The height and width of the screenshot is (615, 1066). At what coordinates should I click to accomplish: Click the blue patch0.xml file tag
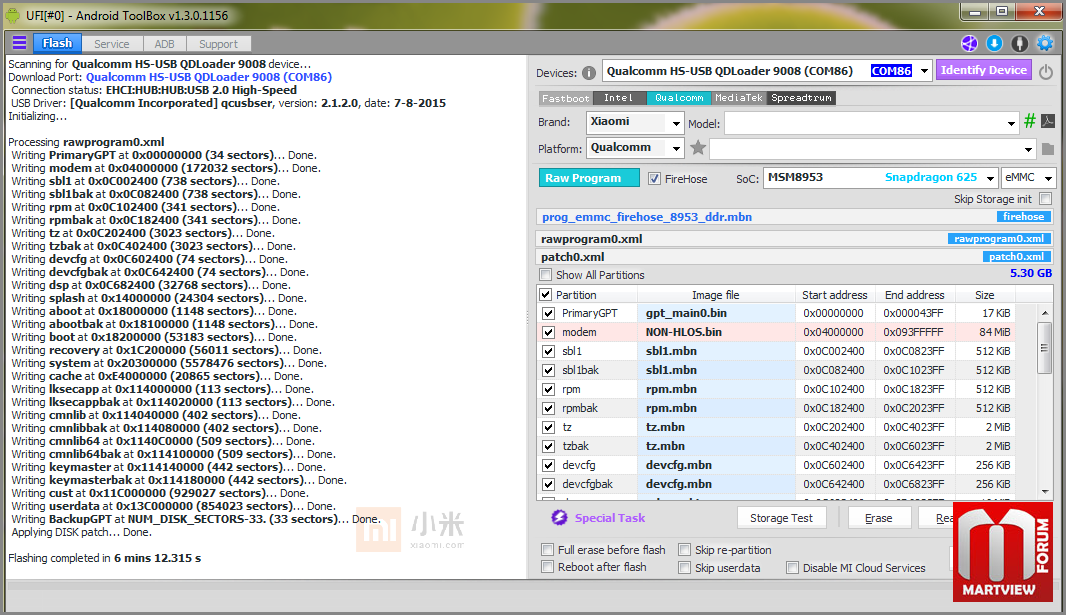(1016, 257)
